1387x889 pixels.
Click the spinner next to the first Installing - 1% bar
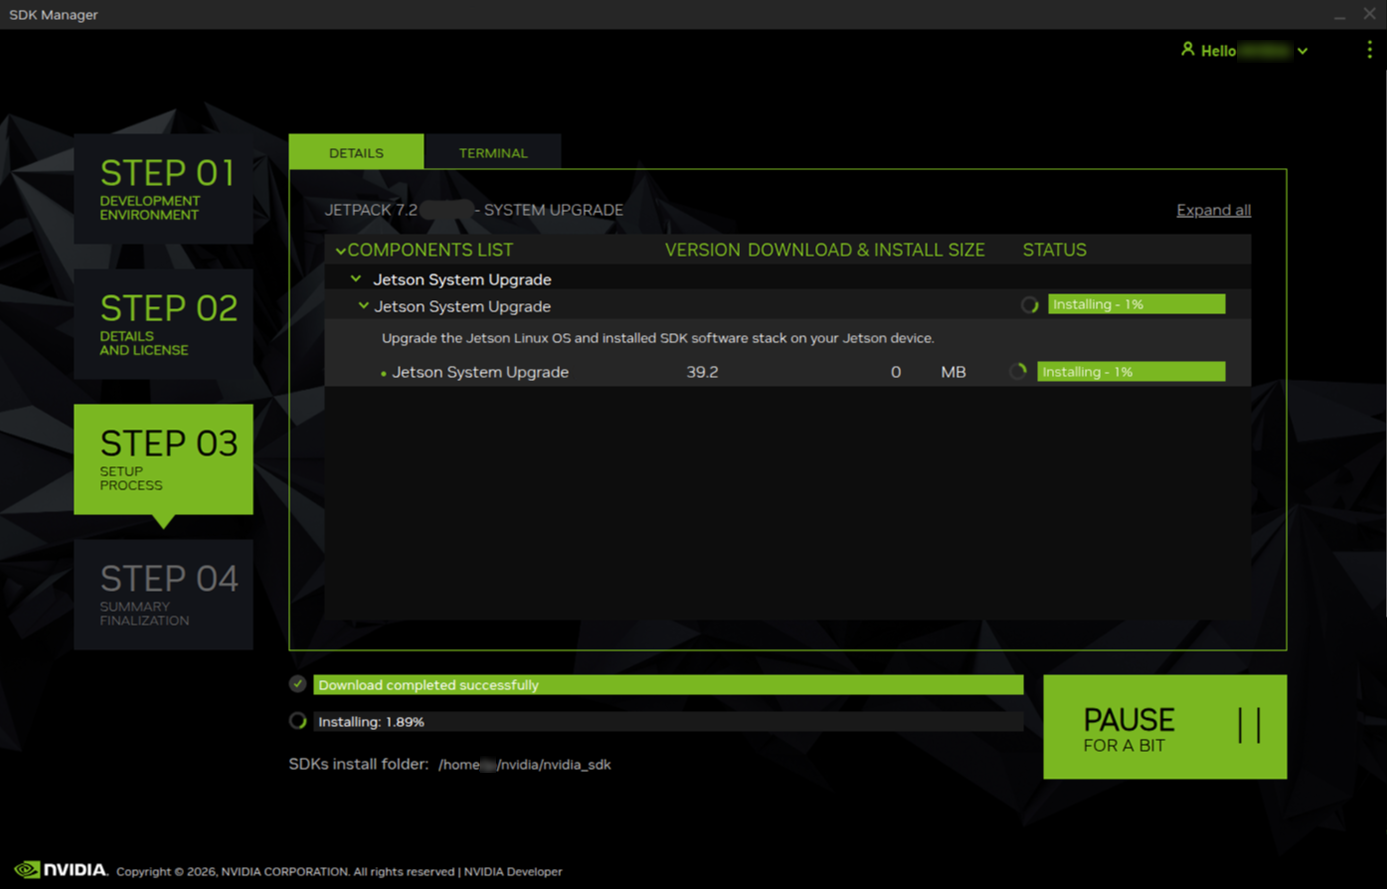pyautogui.click(x=1029, y=305)
